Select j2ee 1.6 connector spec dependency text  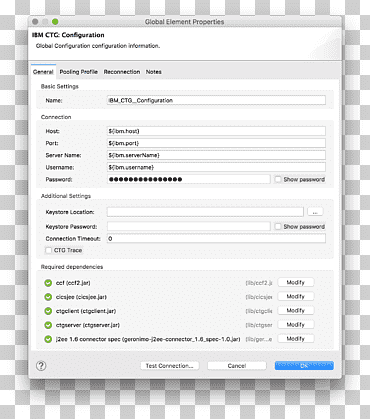[148, 339]
